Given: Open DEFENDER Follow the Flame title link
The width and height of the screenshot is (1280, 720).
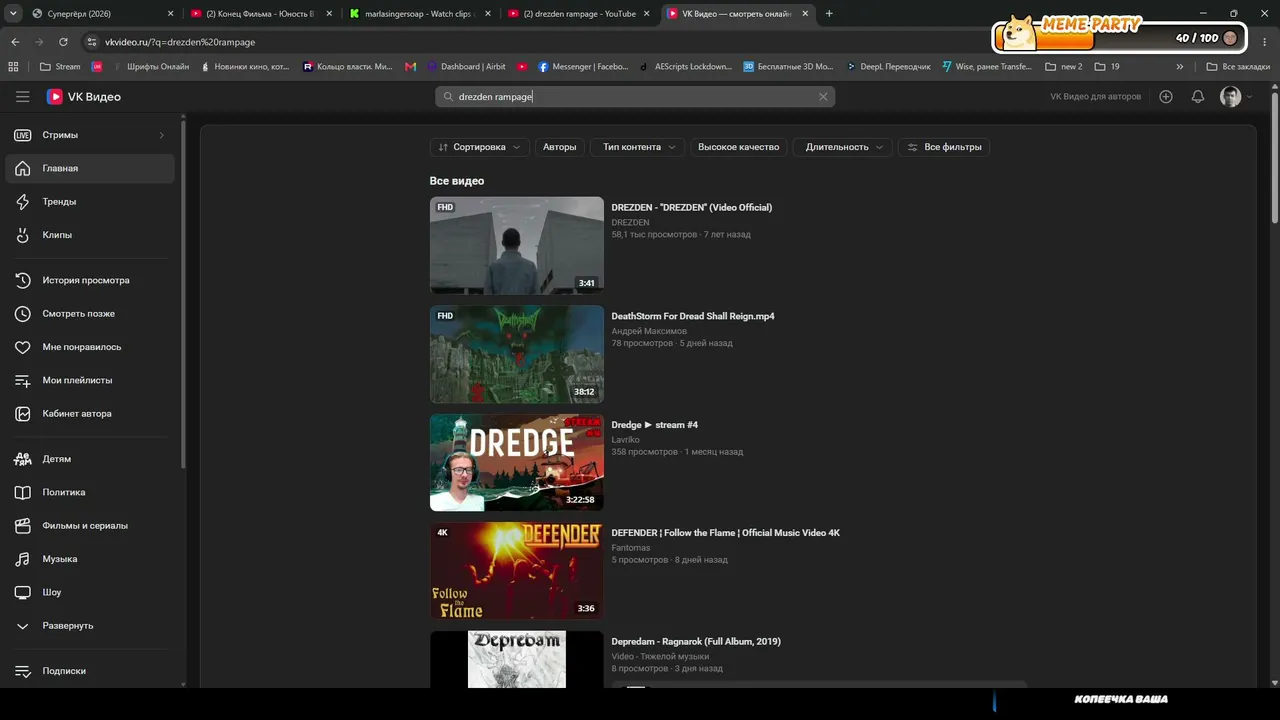Looking at the screenshot, I should click(726, 533).
